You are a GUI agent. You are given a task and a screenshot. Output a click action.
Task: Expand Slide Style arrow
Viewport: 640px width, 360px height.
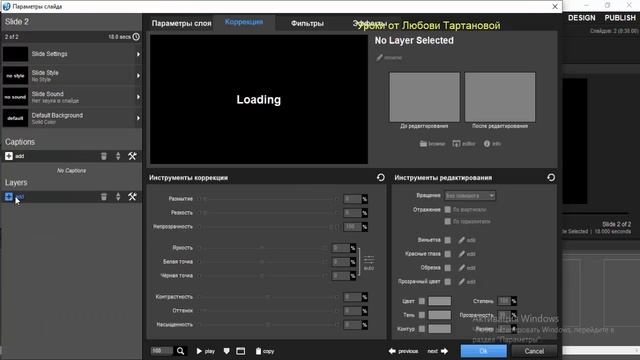138,76
